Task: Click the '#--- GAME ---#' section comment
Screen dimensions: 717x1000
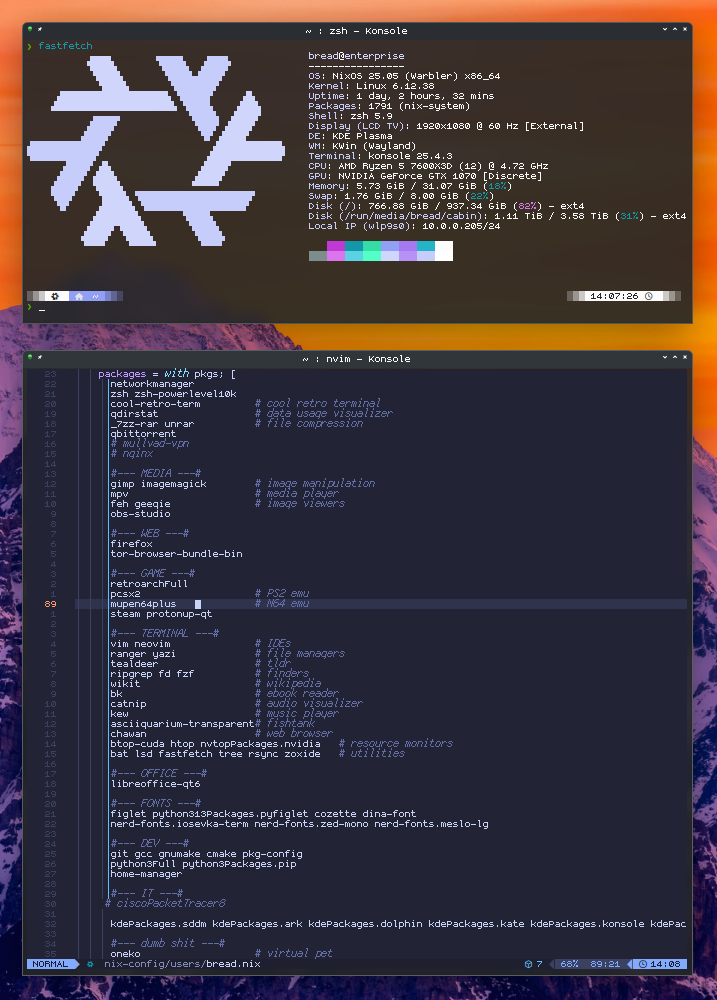Action: 152,573
